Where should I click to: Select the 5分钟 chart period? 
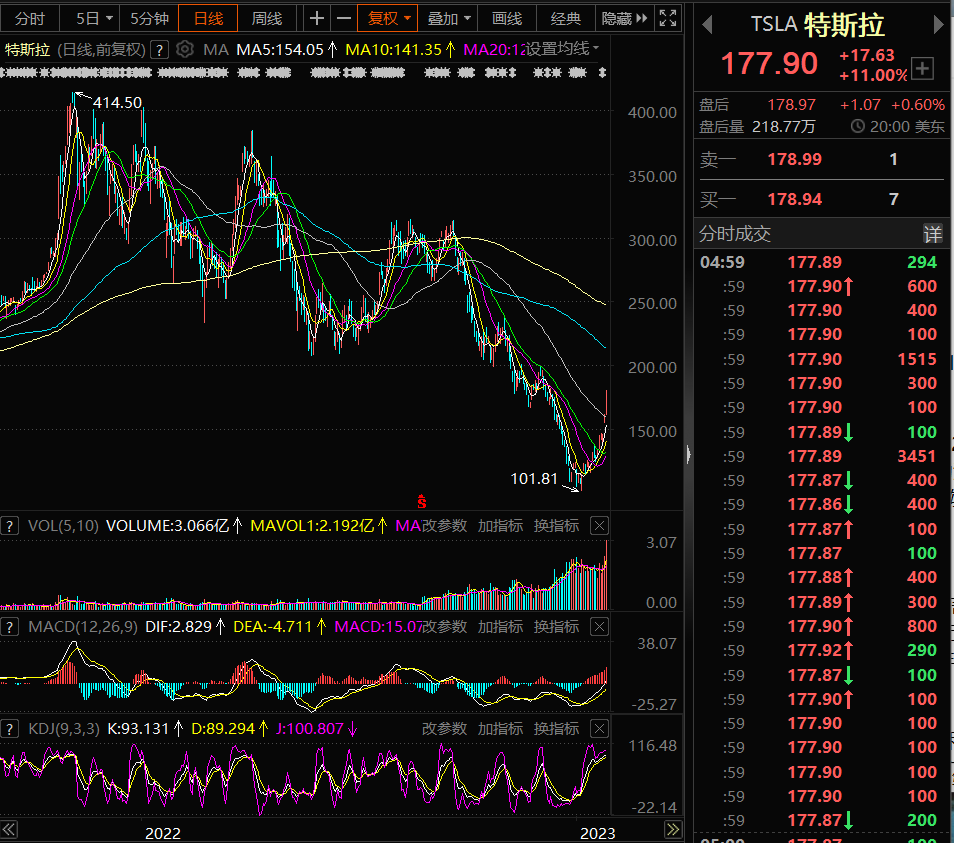[x=149, y=18]
